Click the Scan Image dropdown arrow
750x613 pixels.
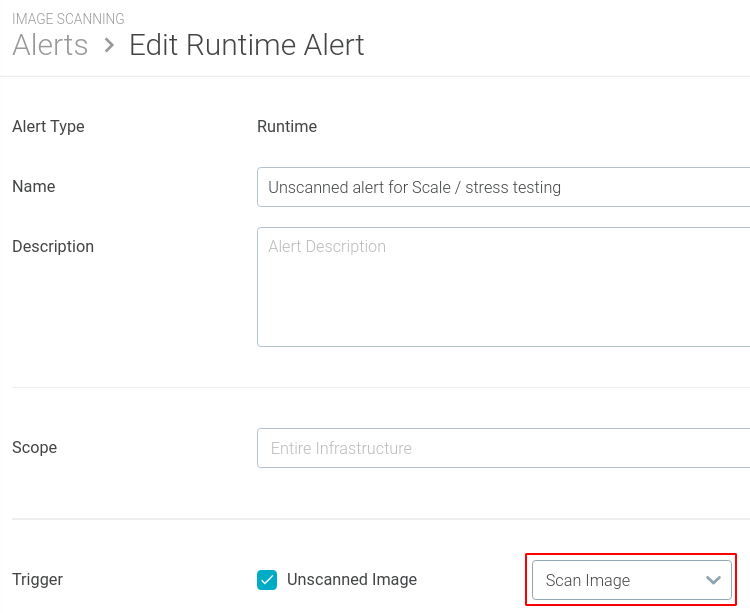(x=713, y=580)
